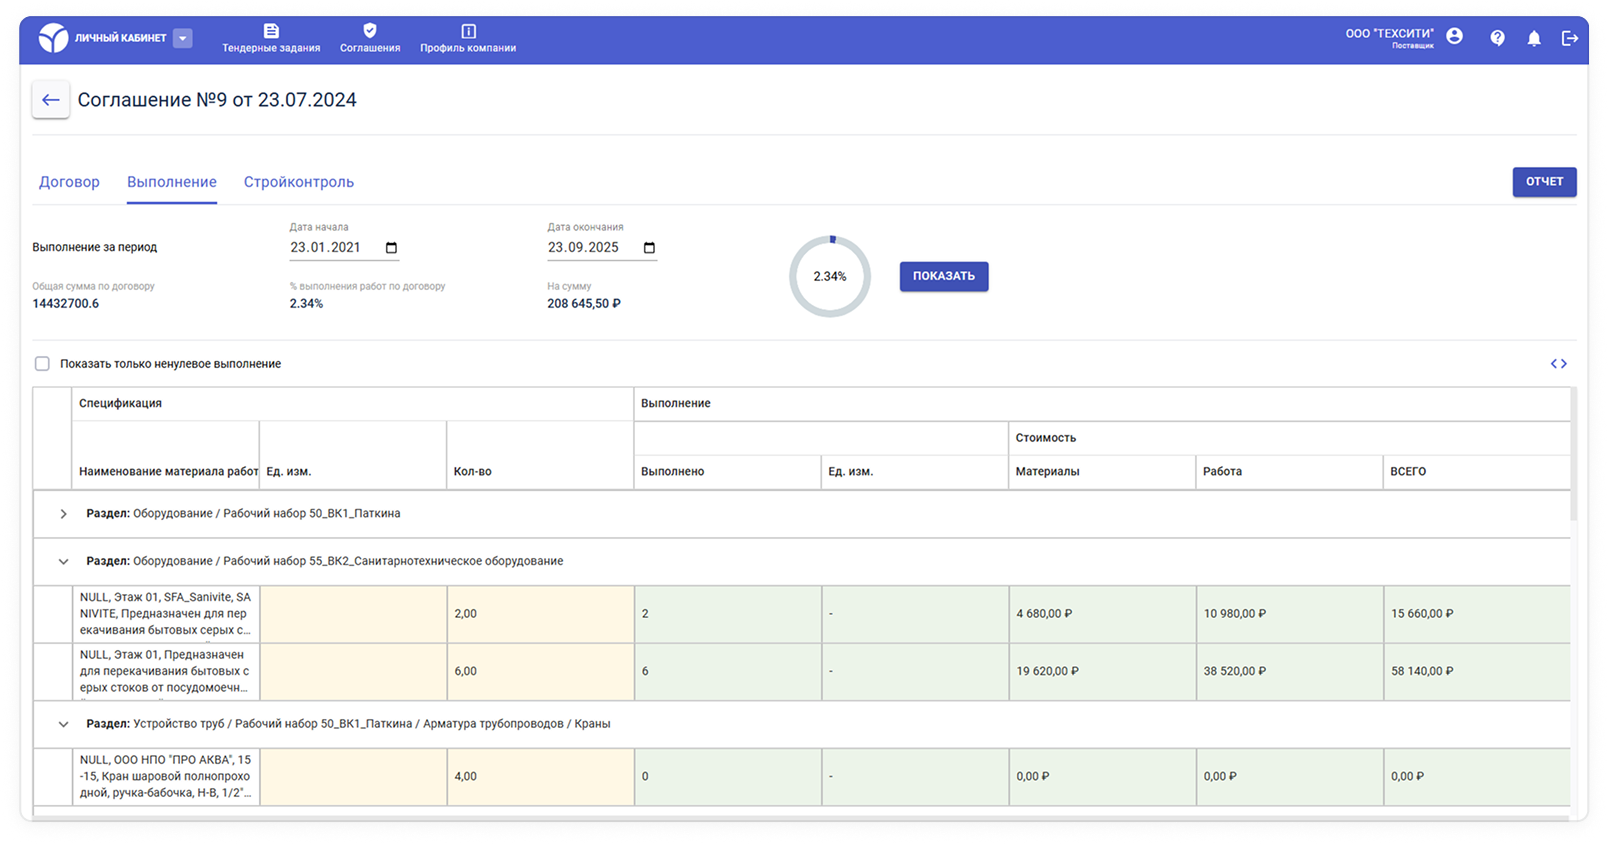The width and height of the screenshot is (1609, 845).
Task: Click the 2.34% circular progress indicator
Action: click(x=830, y=277)
